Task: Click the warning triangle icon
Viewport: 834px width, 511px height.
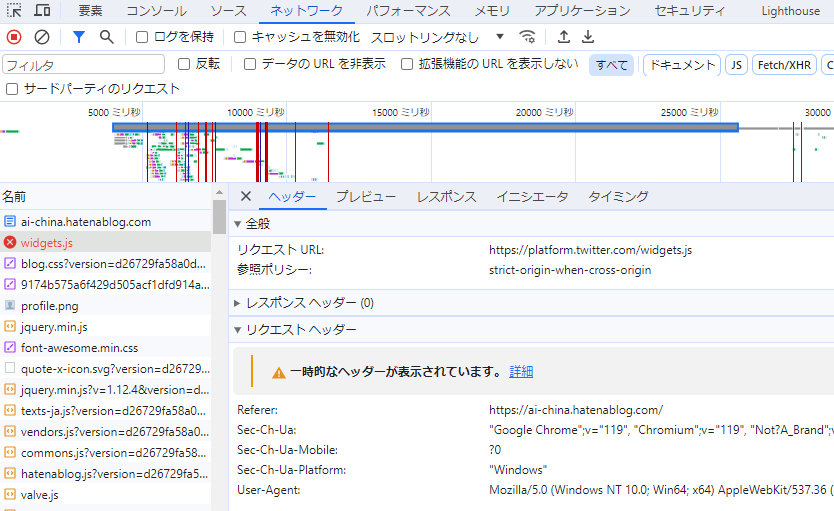Action: click(278, 372)
